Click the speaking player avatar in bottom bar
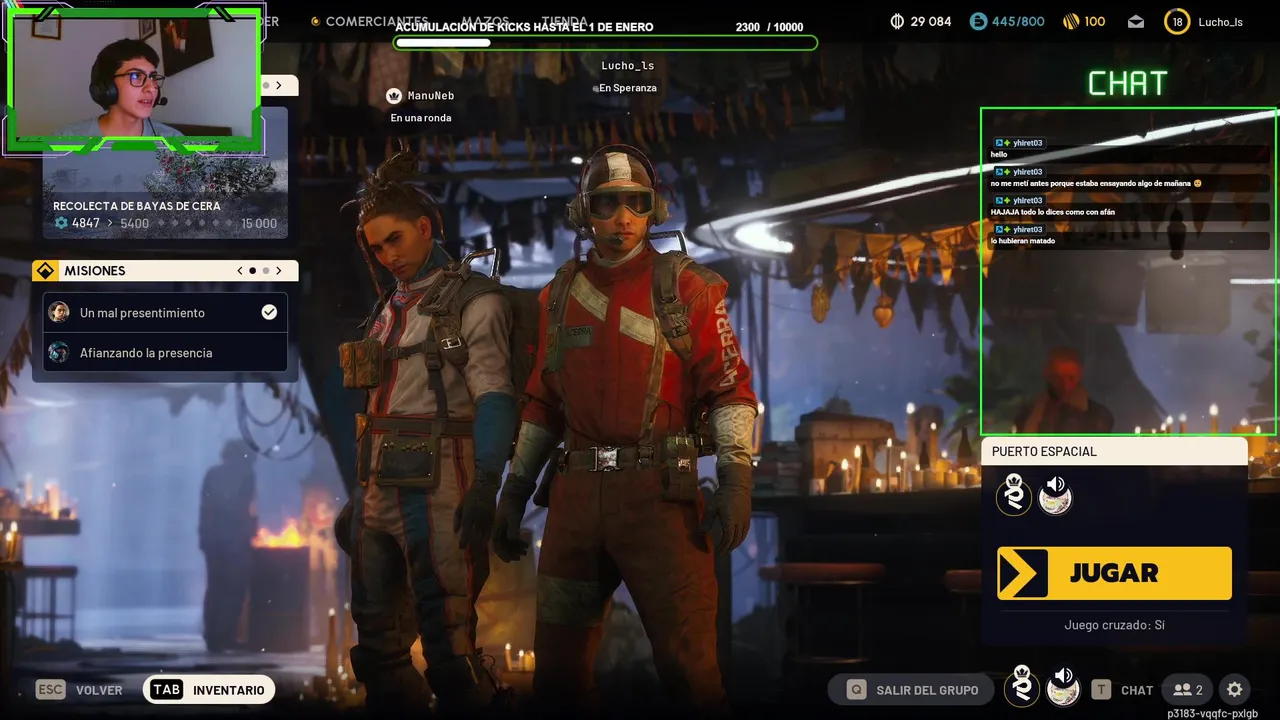Viewport: 1280px width, 720px height. pyautogui.click(x=1063, y=686)
